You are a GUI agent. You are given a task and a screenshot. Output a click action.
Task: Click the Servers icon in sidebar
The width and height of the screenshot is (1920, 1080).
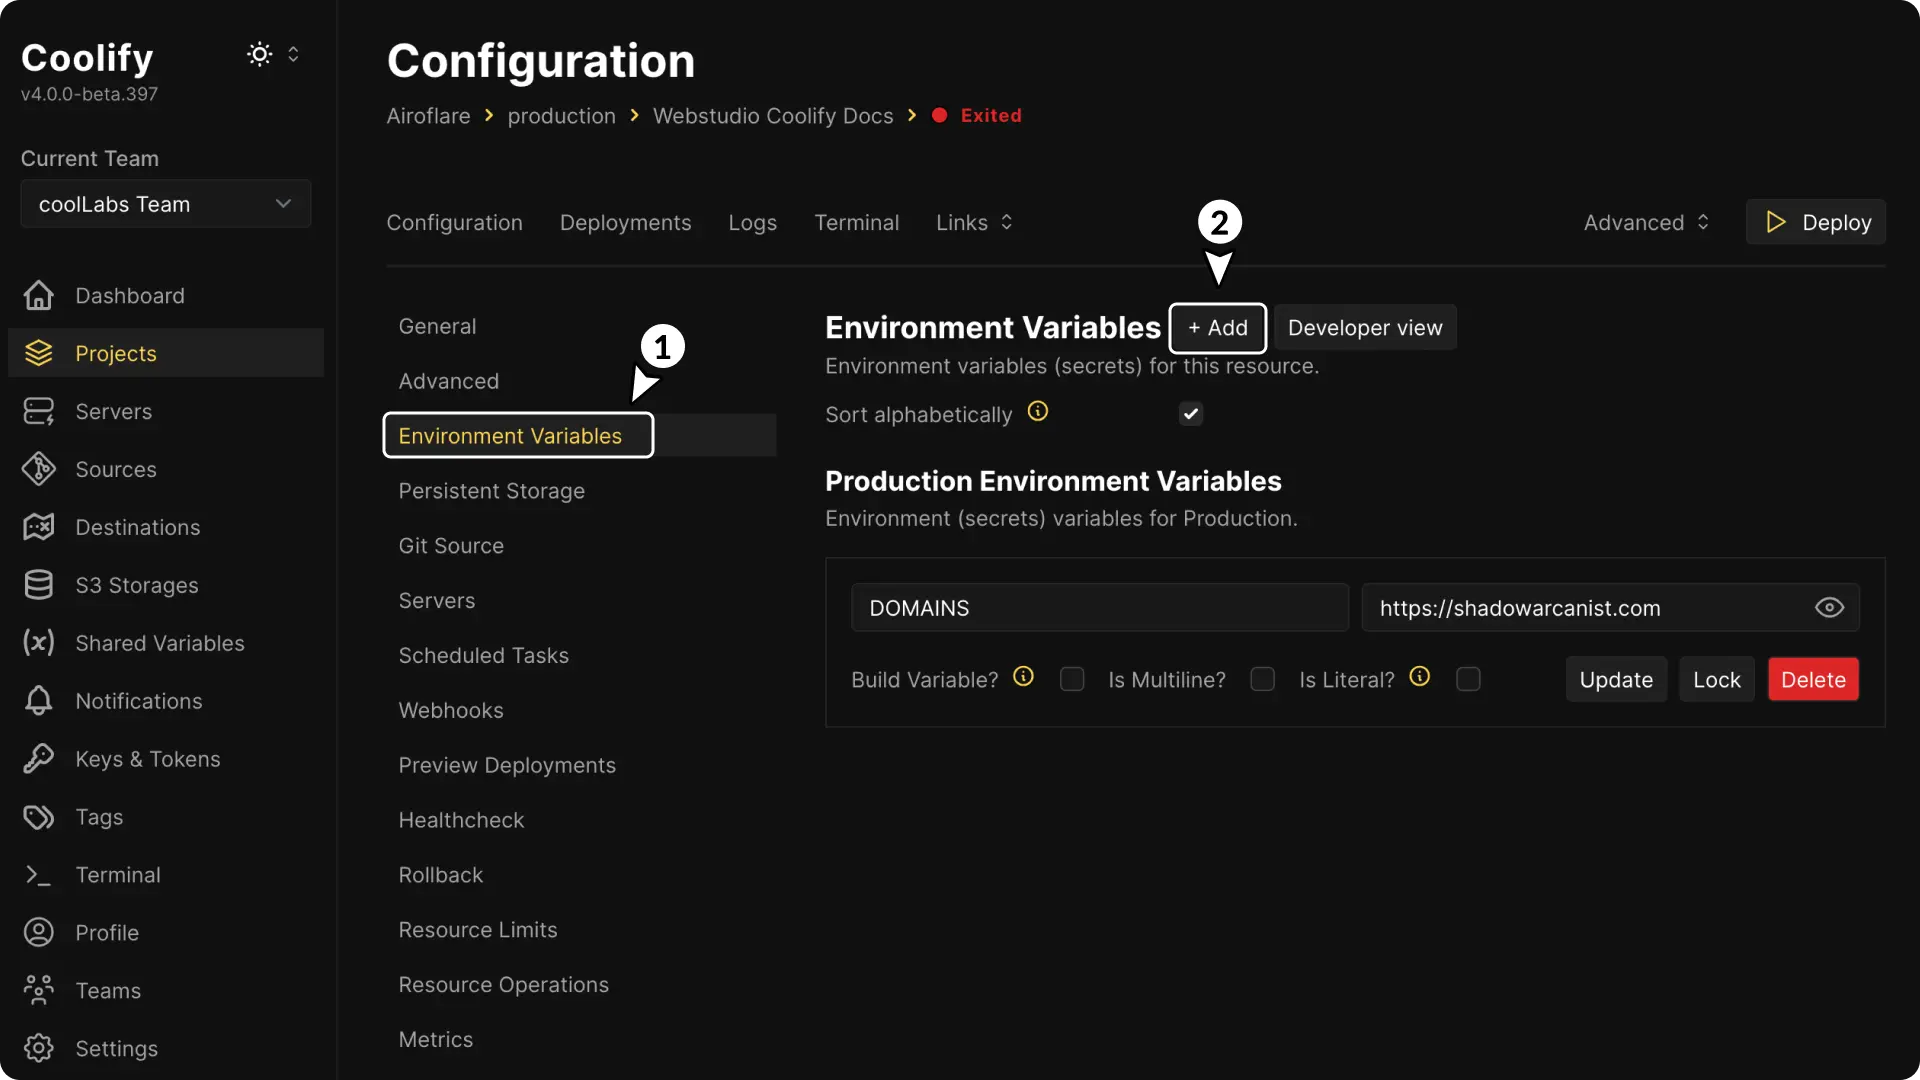click(x=38, y=411)
